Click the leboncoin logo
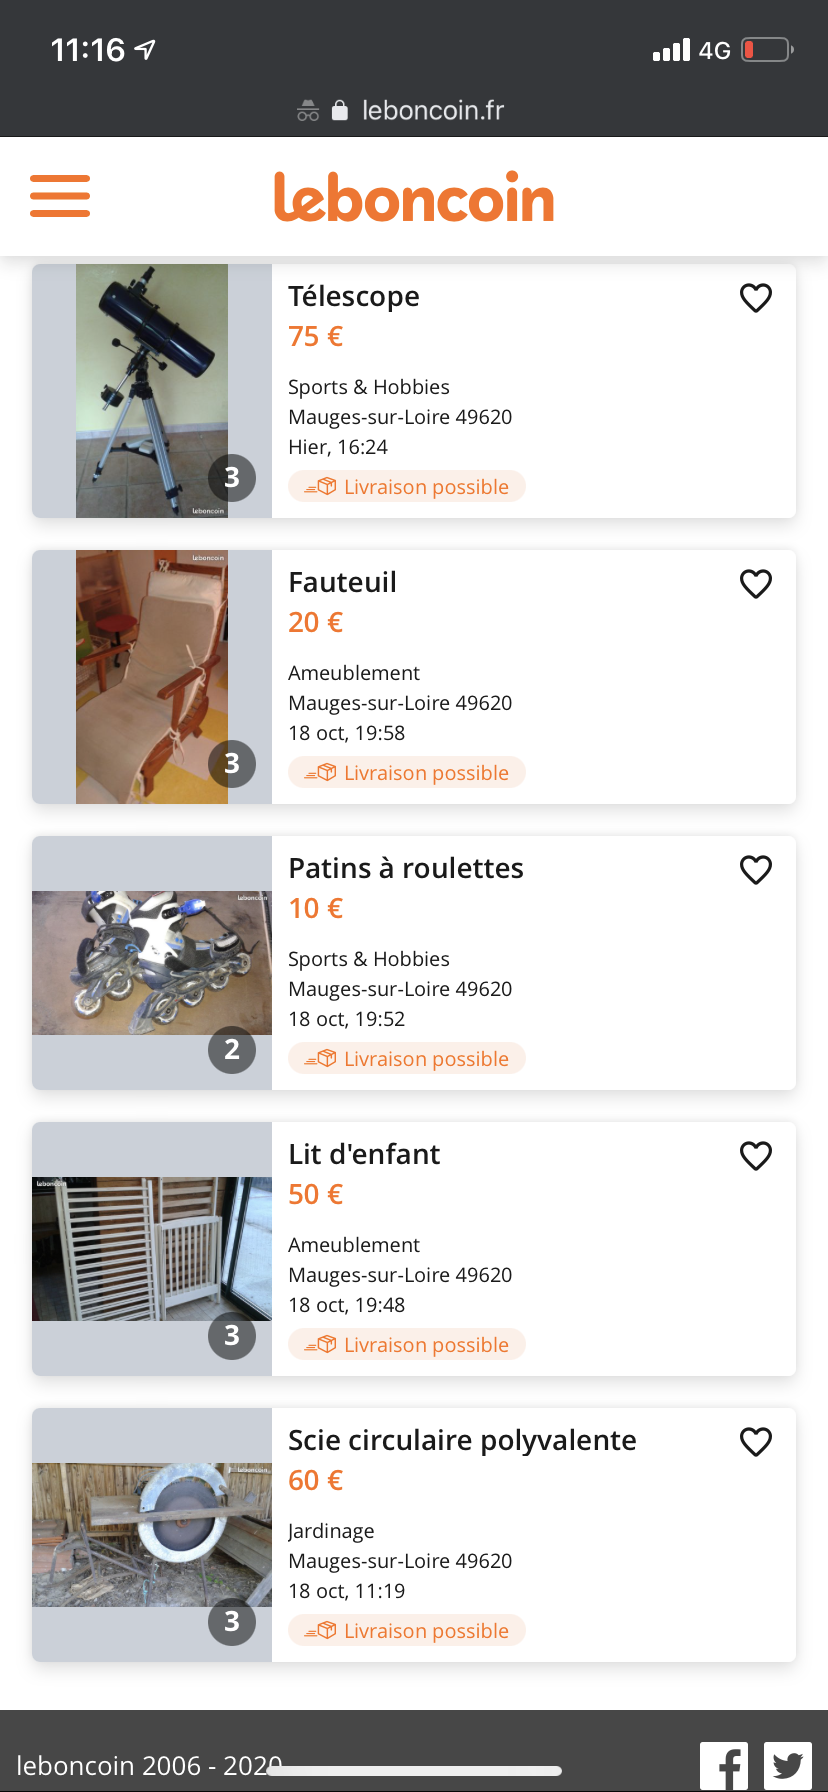 414,197
